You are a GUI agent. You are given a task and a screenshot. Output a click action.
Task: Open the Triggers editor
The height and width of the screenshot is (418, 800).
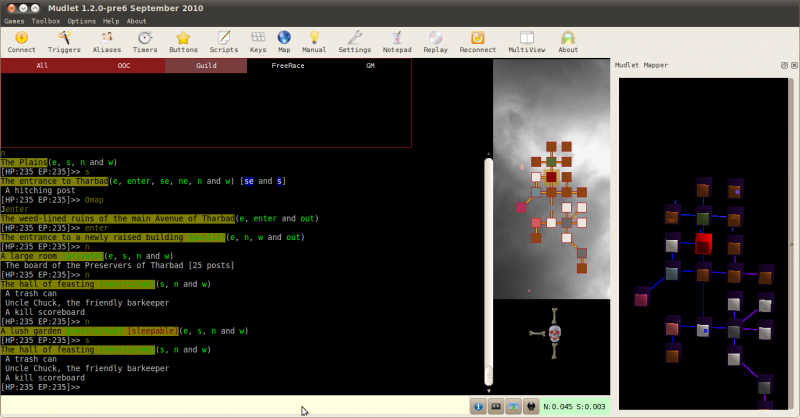coord(64,42)
